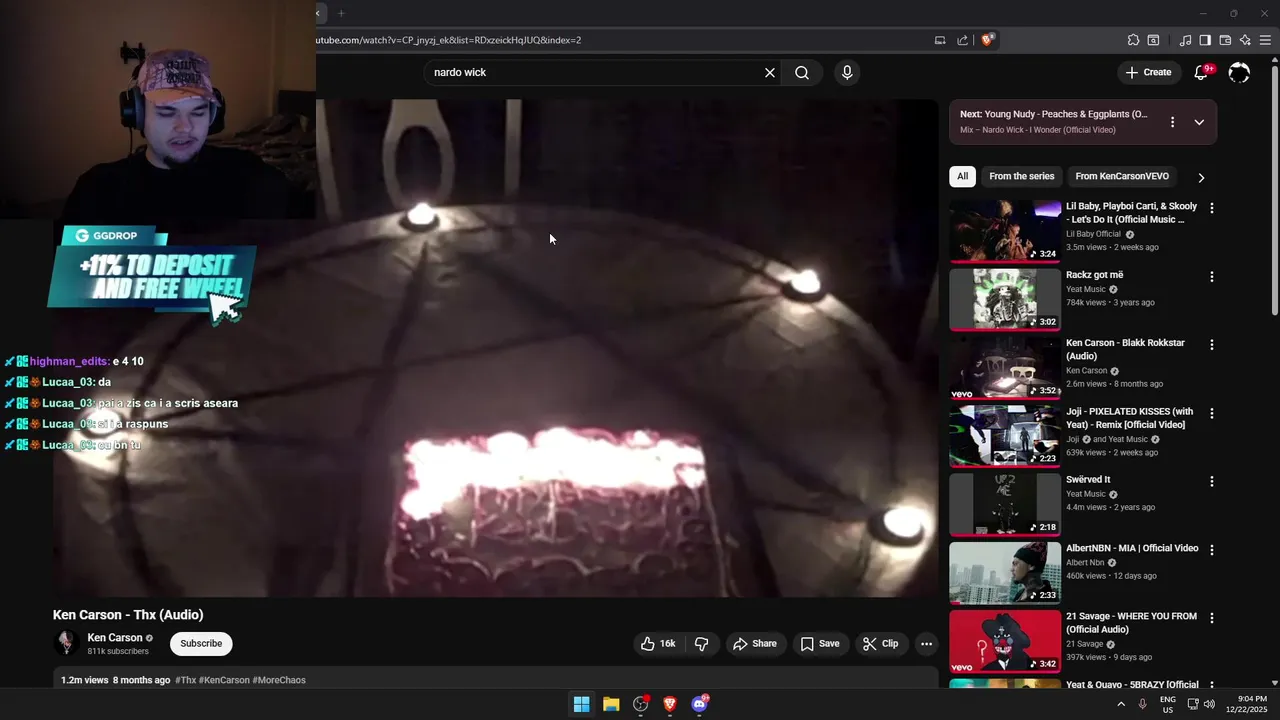Open 'AlbertNBN - MIA | Official Video' title

click(x=1132, y=548)
